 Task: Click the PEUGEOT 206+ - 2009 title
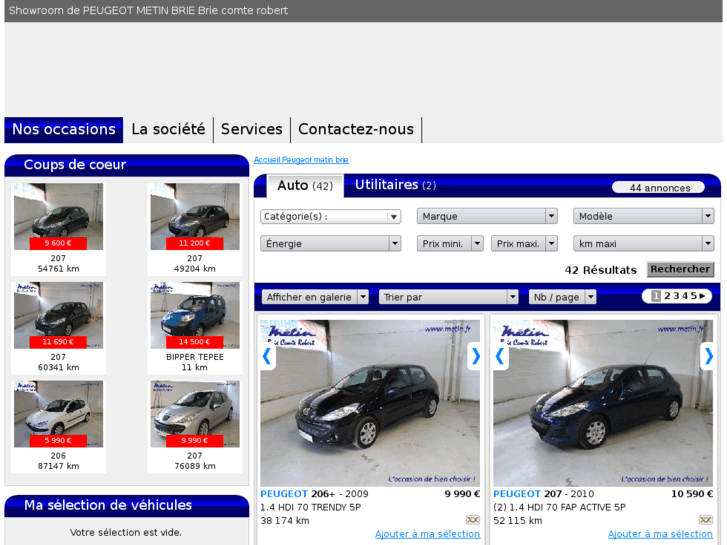click(x=314, y=494)
